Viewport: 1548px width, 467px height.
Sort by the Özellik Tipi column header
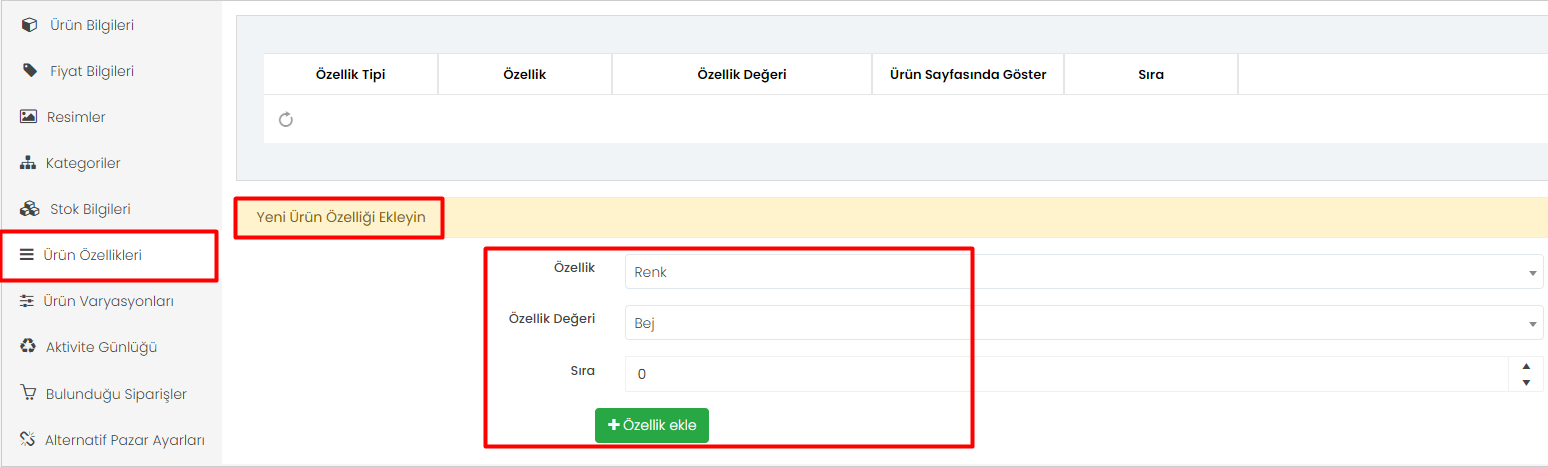[351, 75]
